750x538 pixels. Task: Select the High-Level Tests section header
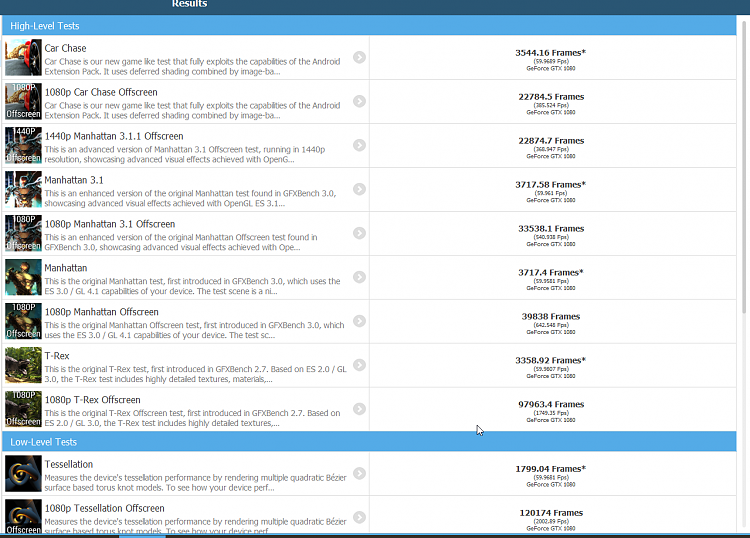tap(369, 26)
